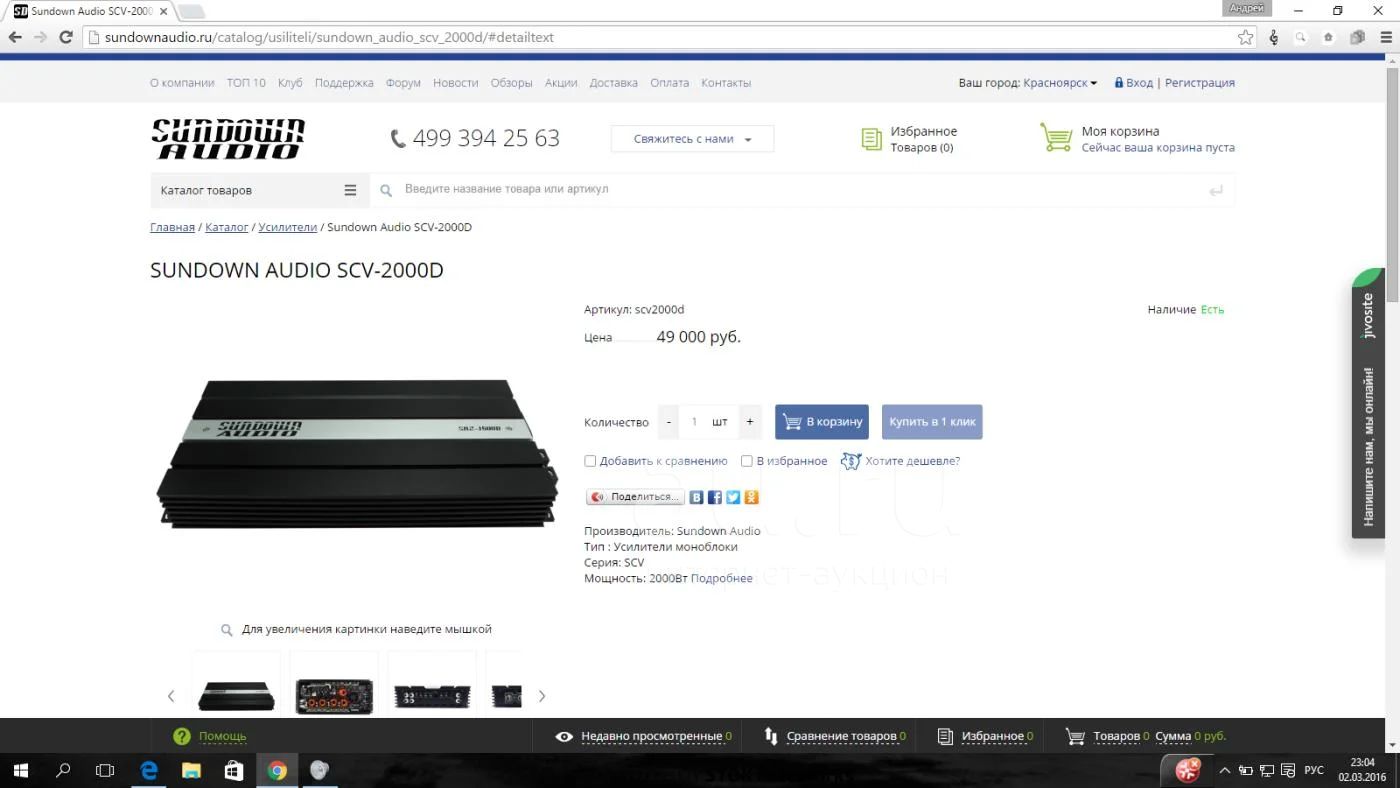The width and height of the screenshot is (1400, 788).
Task: Go to 'Усилители' breadcrumb
Action: click(288, 227)
